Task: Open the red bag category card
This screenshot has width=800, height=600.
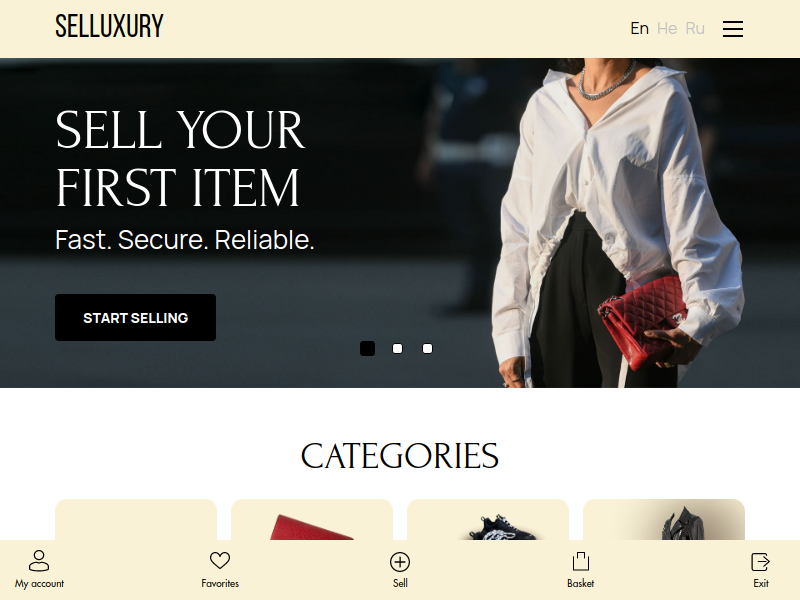Action: click(x=312, y=519)
